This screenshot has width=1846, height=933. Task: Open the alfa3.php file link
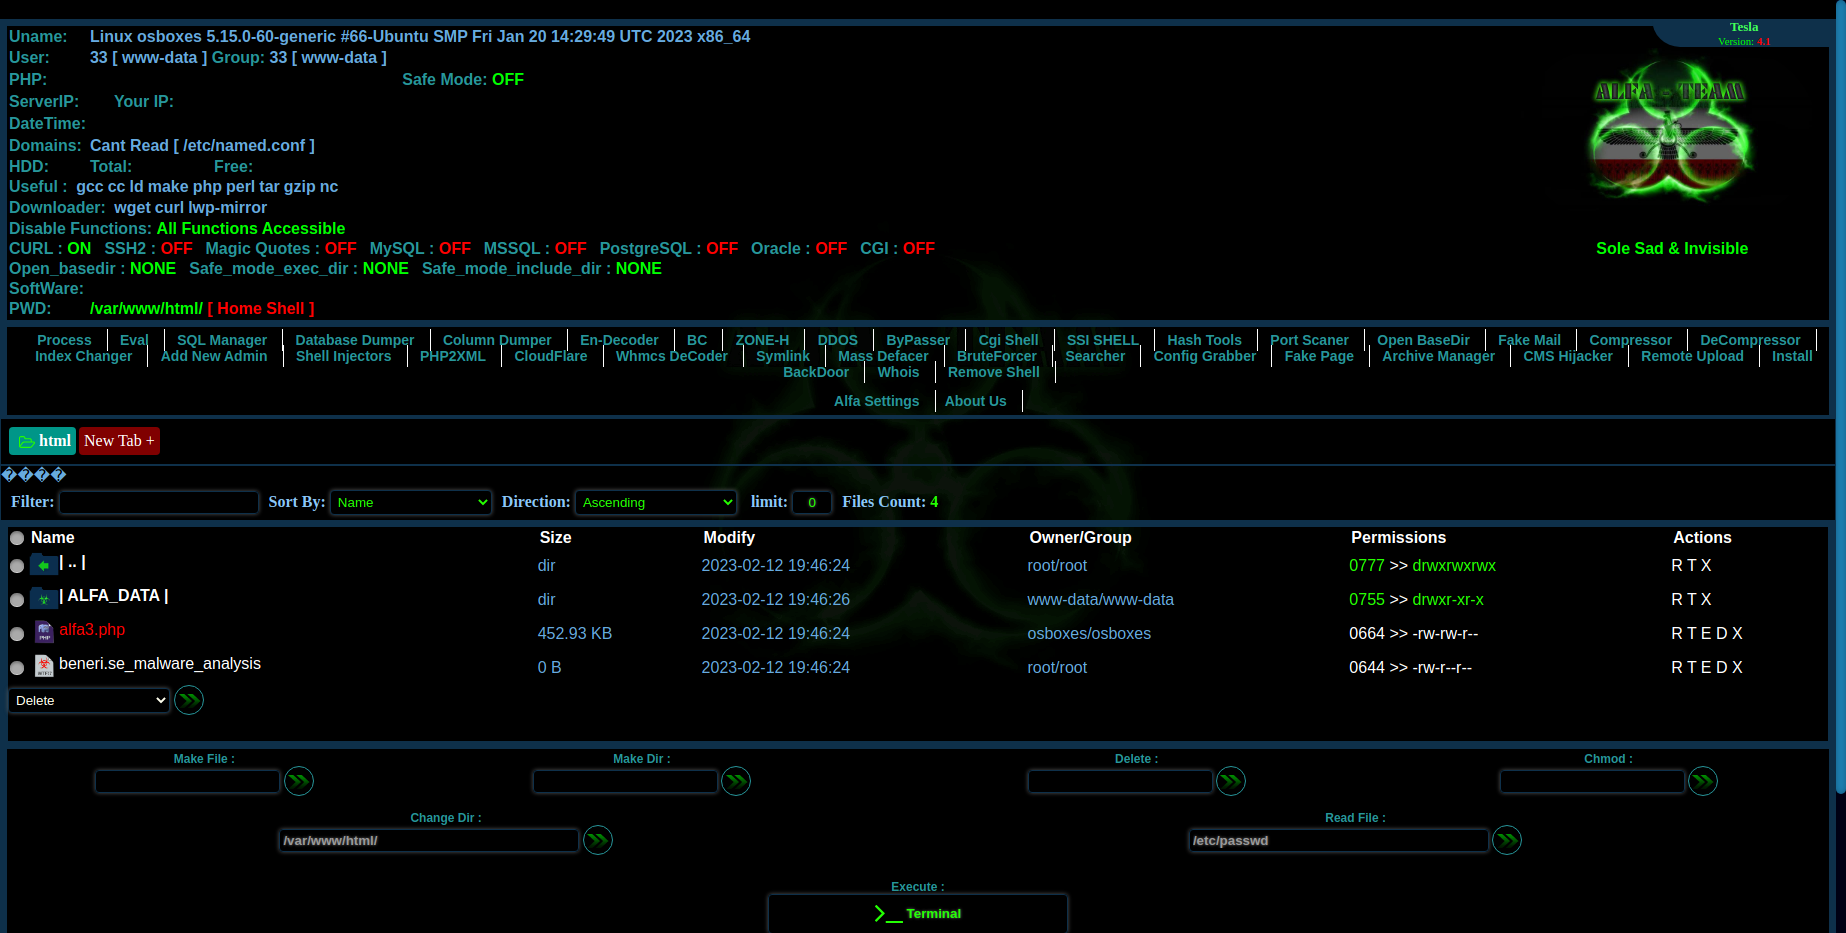[x=92, y=630]
